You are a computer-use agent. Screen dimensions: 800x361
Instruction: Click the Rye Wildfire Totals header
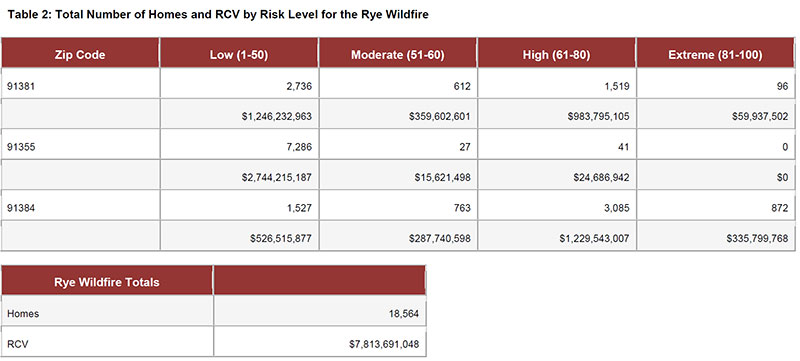coord(107,280)
